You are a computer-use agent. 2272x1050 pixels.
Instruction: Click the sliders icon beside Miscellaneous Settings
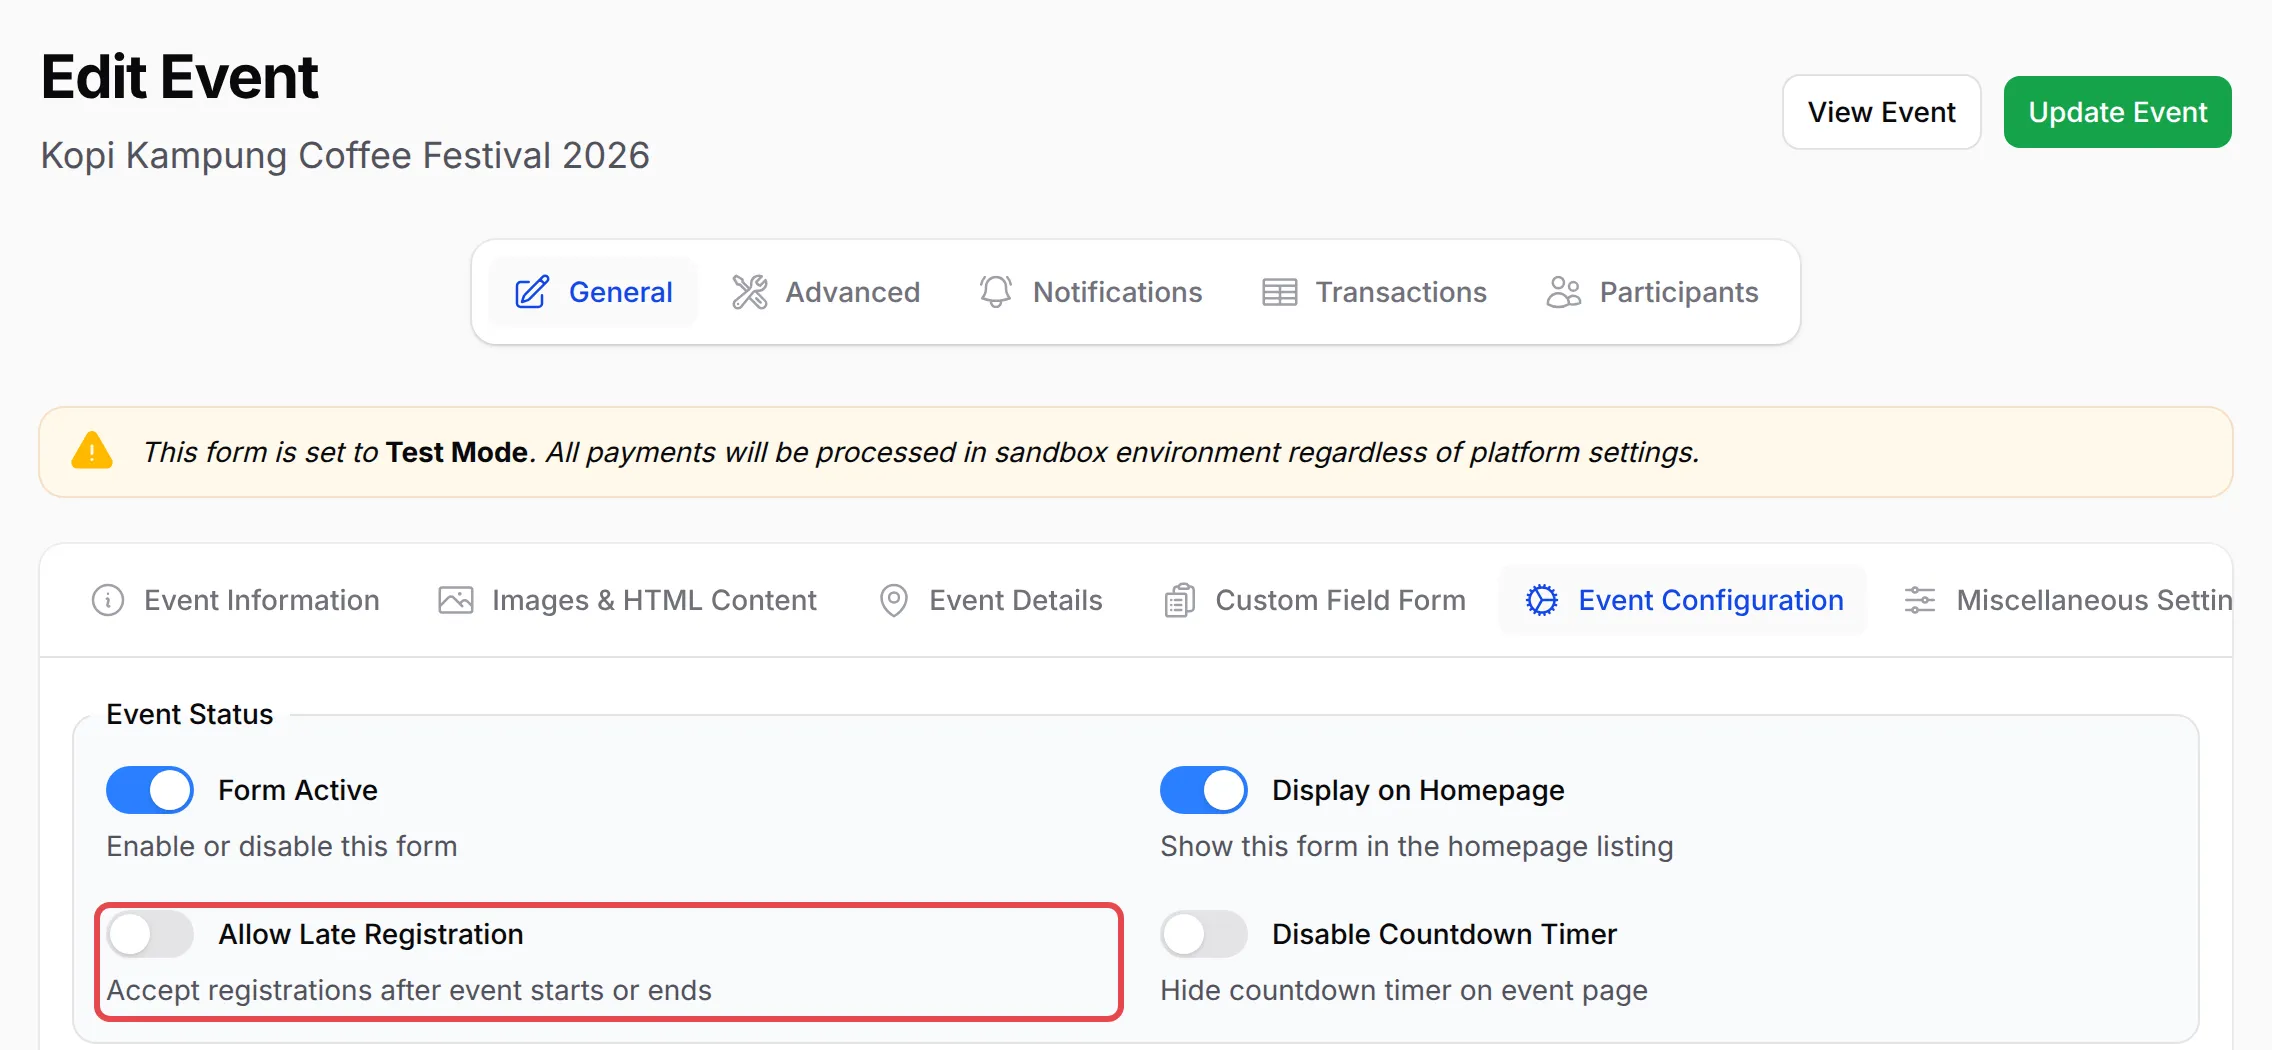(x=1919, y=600)
